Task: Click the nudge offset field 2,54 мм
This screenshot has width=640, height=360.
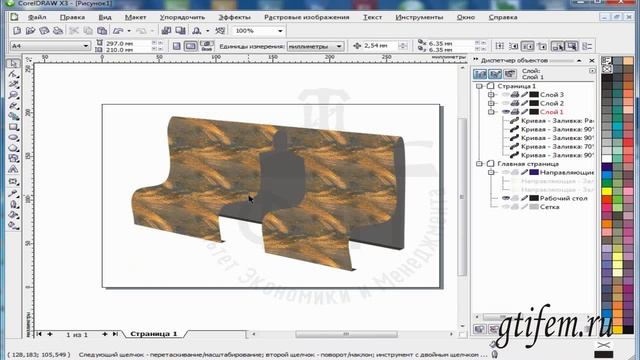Action: point(380,46)
